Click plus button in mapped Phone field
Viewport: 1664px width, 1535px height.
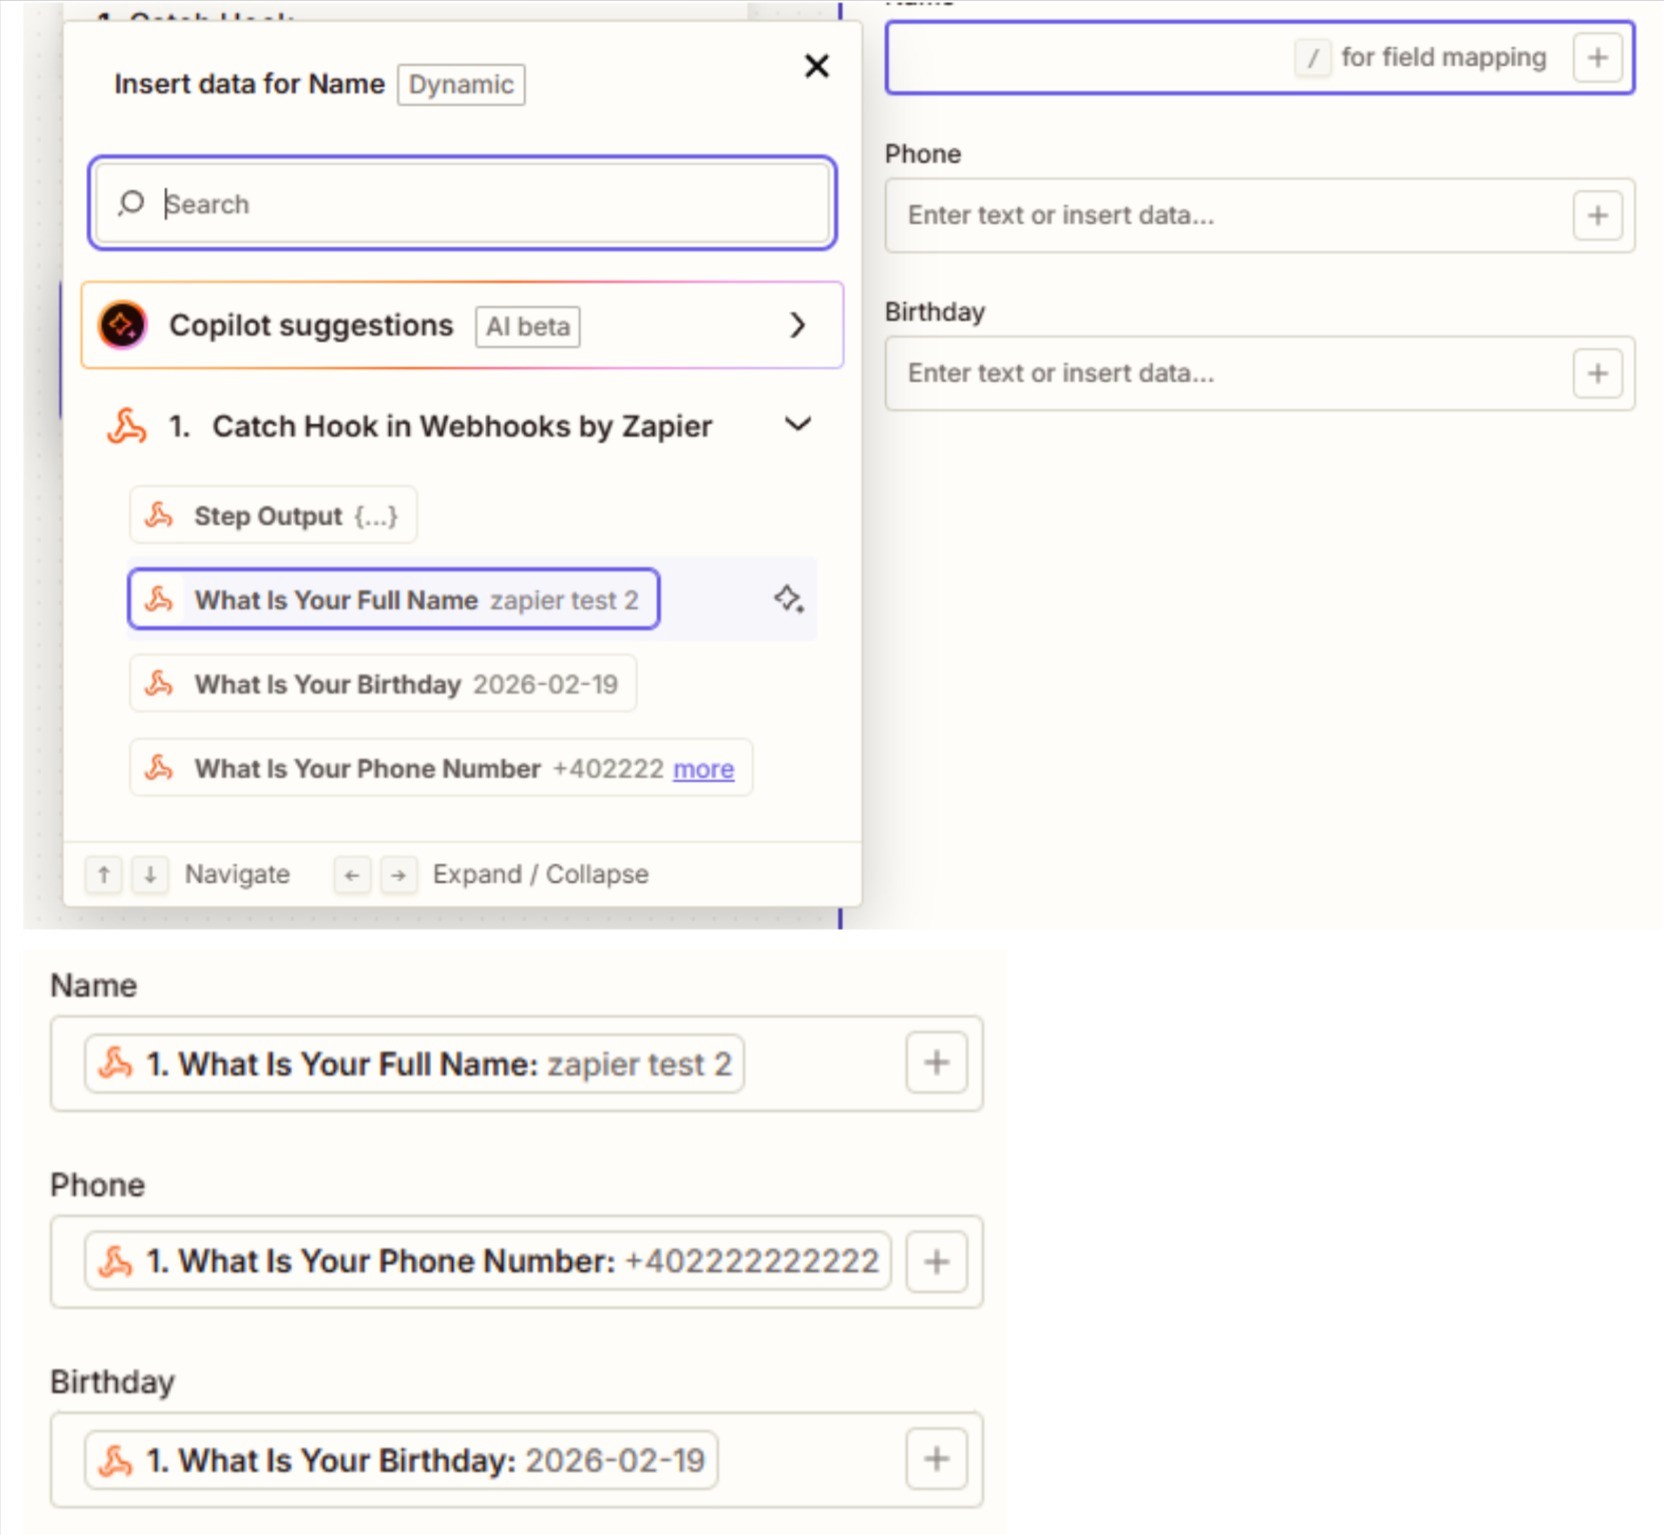click(x=937, y=1261)
